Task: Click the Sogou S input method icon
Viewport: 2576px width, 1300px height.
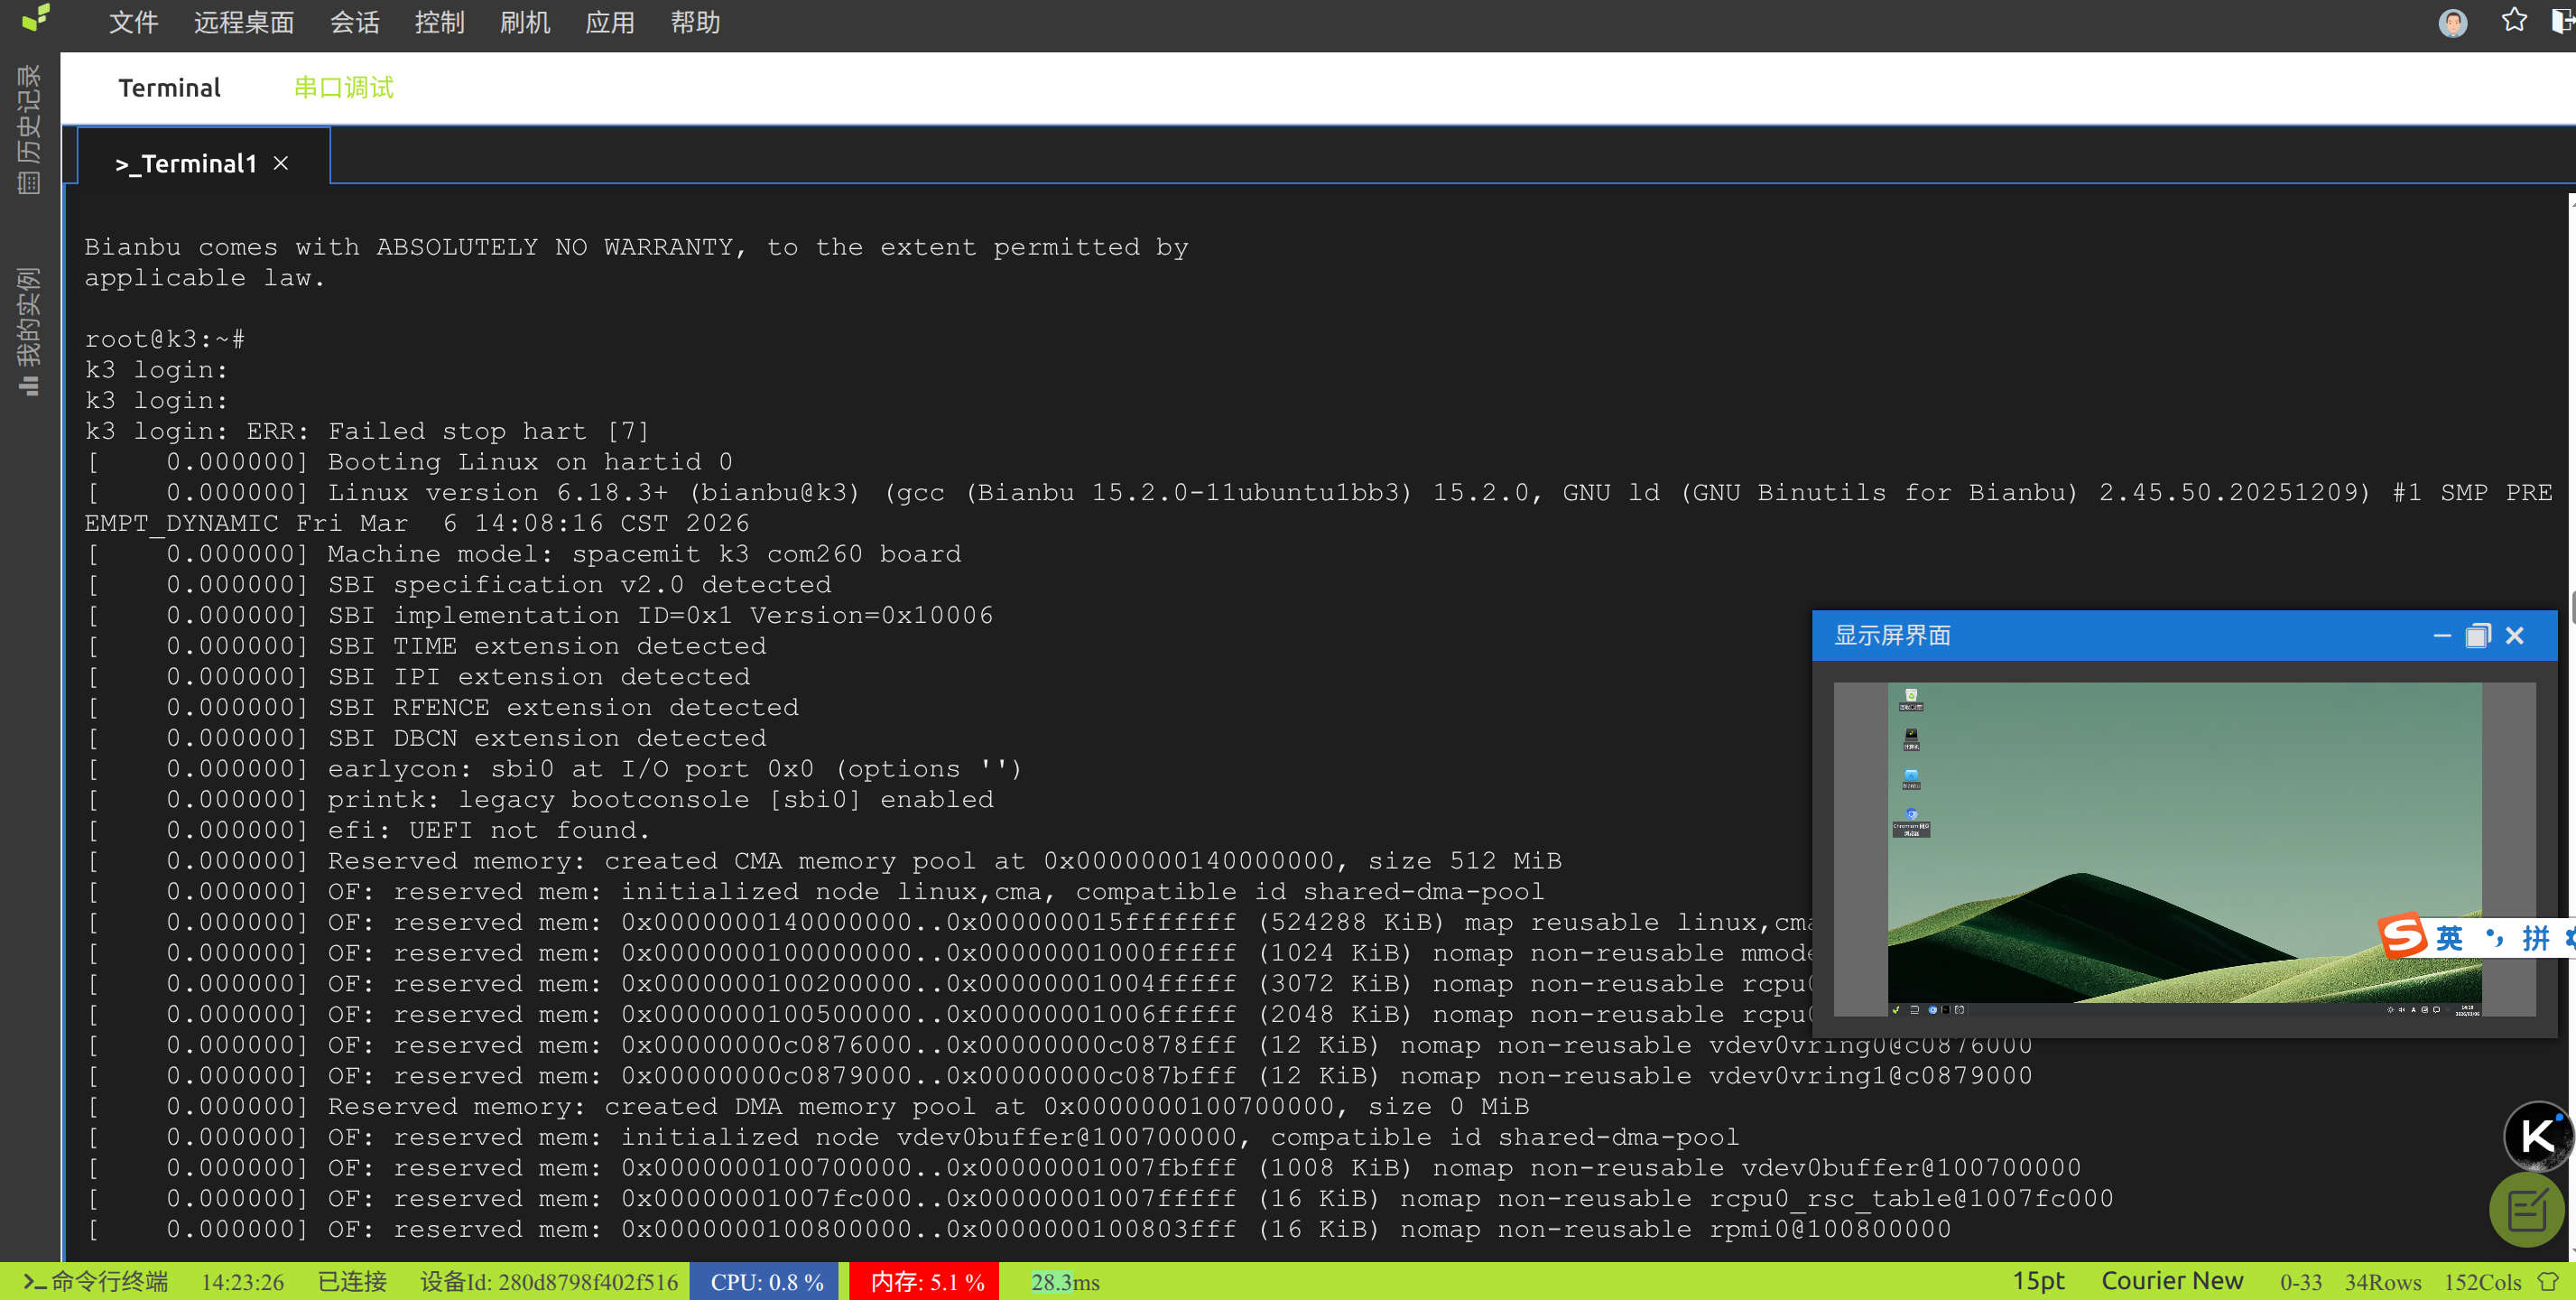Action: pos(2403,937)
